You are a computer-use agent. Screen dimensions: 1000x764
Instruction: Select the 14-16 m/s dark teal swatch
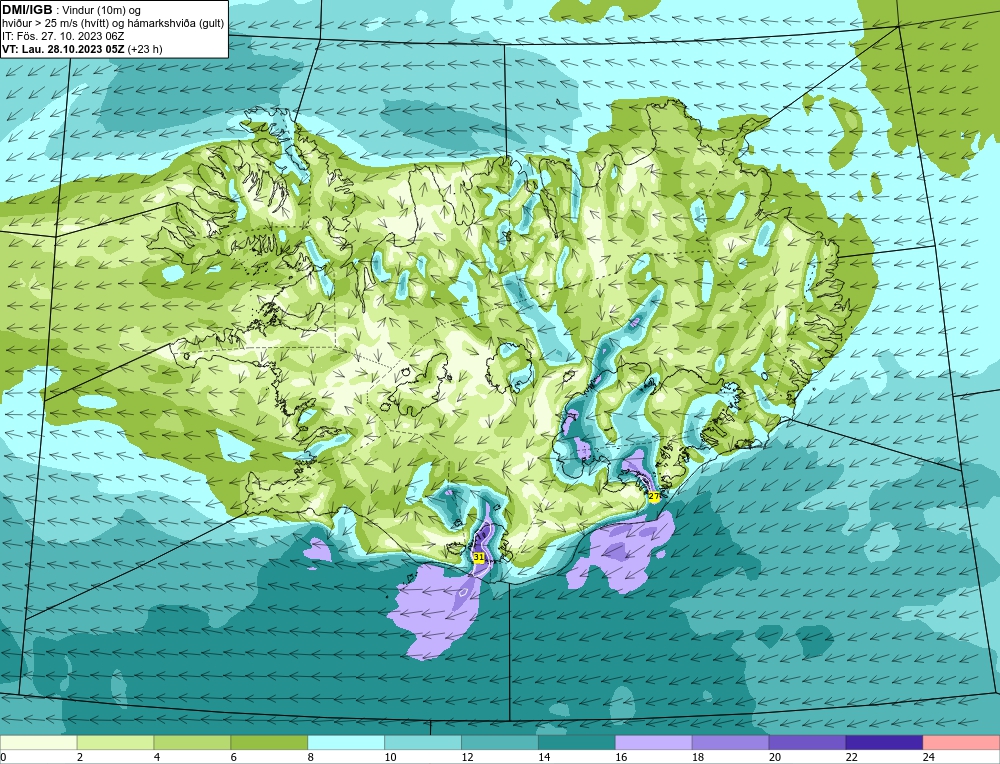pyautogui.click(x=577, y=742)
